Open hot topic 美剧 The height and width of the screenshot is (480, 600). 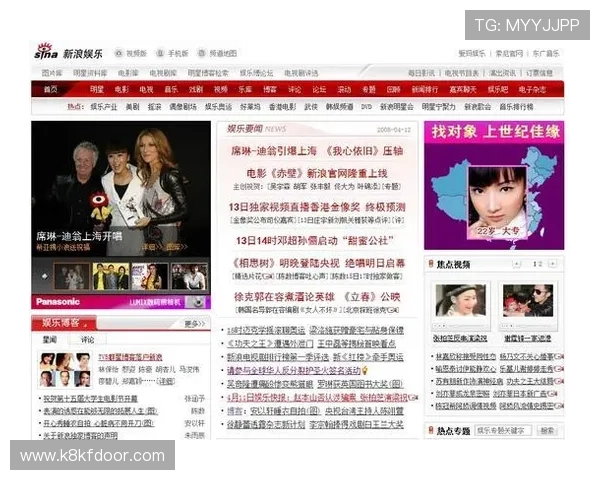tap(133, 107)
